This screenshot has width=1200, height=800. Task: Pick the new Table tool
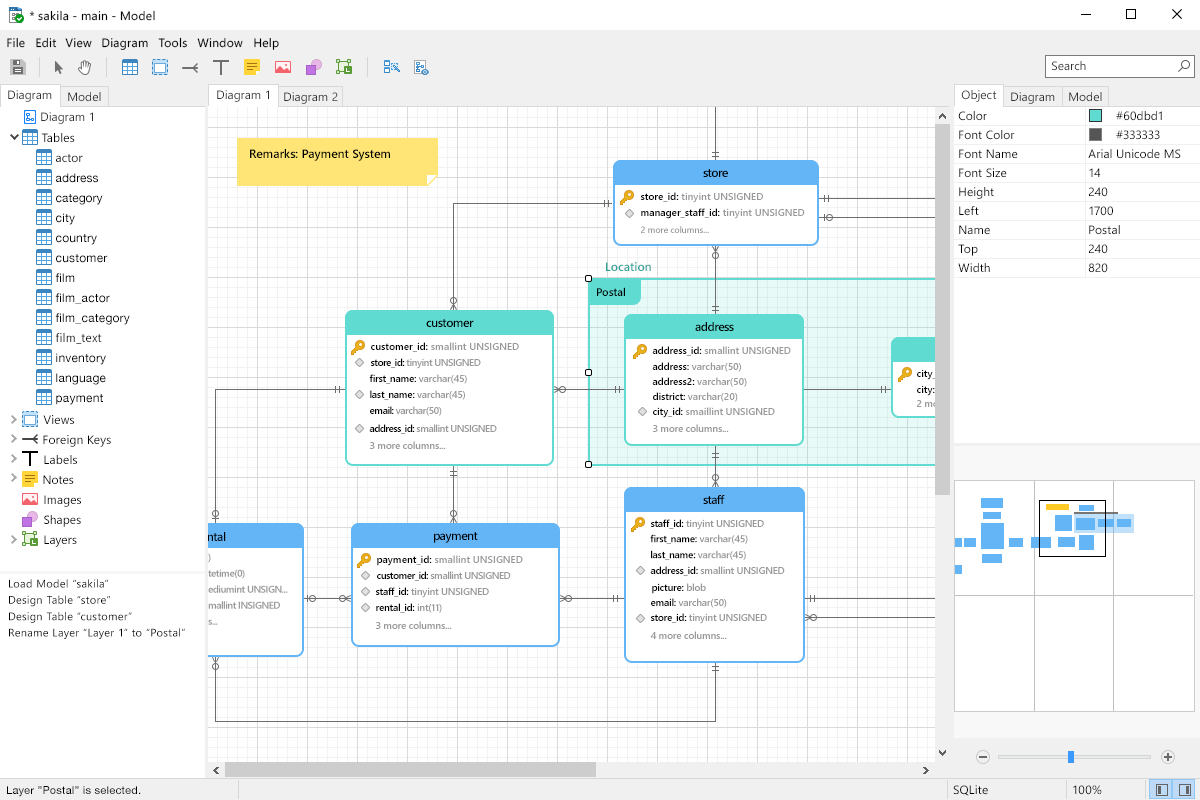pyautogui.click(x=130, y=67)
